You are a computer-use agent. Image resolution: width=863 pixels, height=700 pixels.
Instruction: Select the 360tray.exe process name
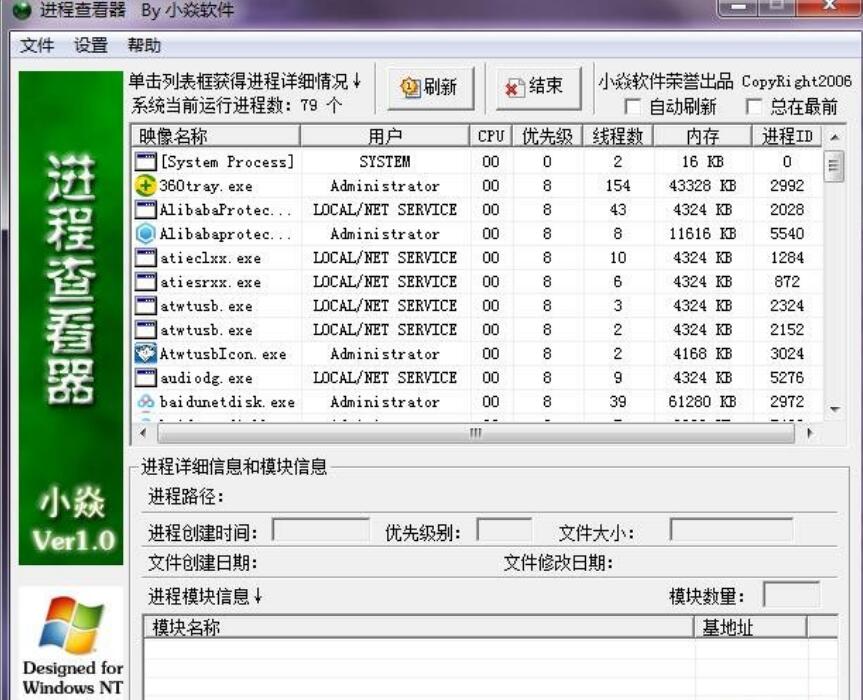[x=206, y=186]
